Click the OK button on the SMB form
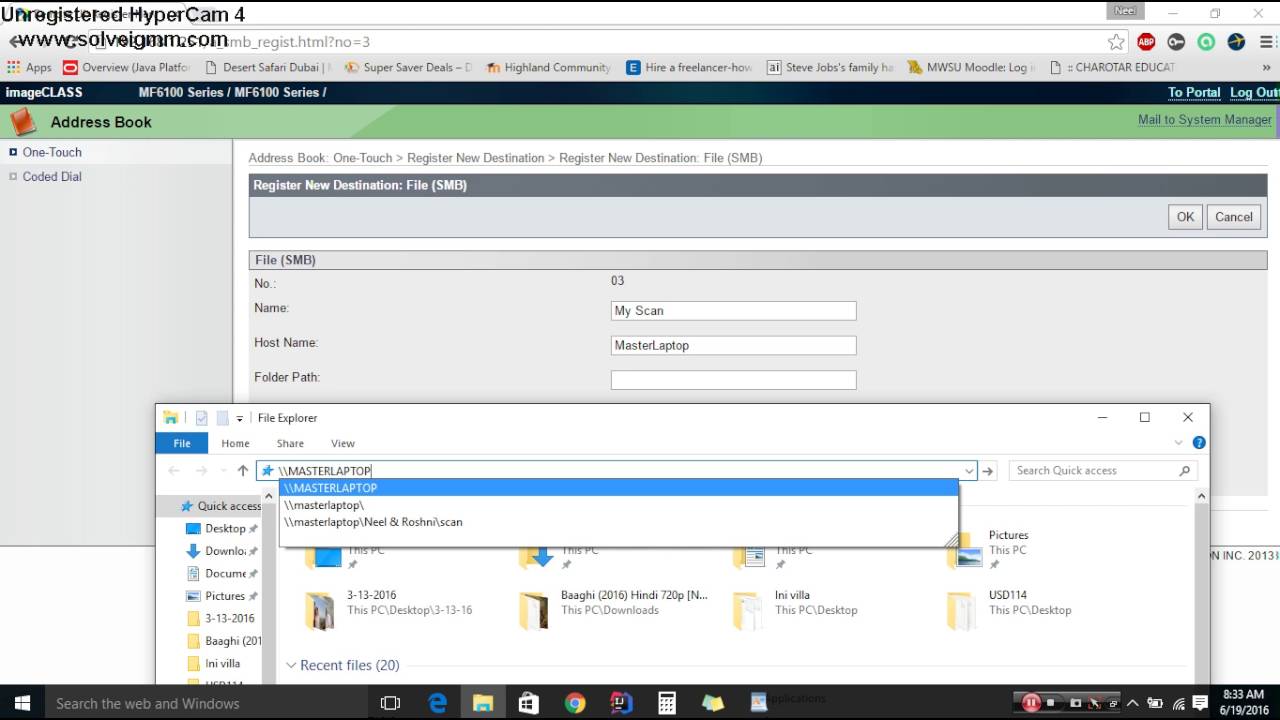 tap(1185, 217)
